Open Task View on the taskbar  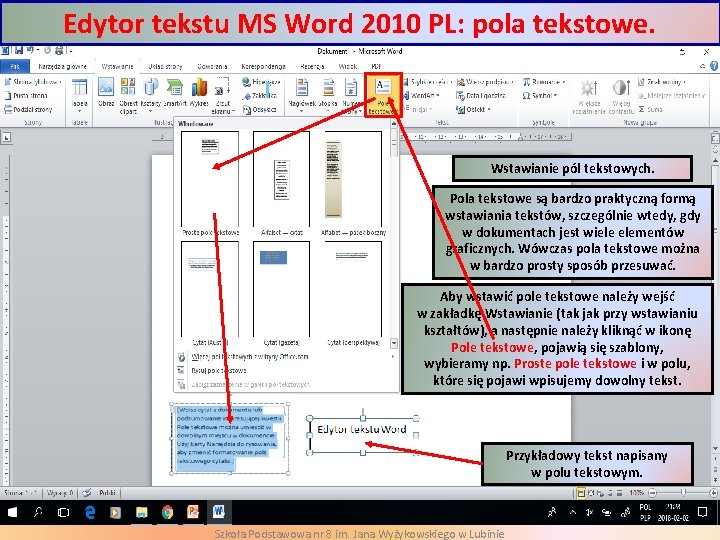click(x=64, y=512)
